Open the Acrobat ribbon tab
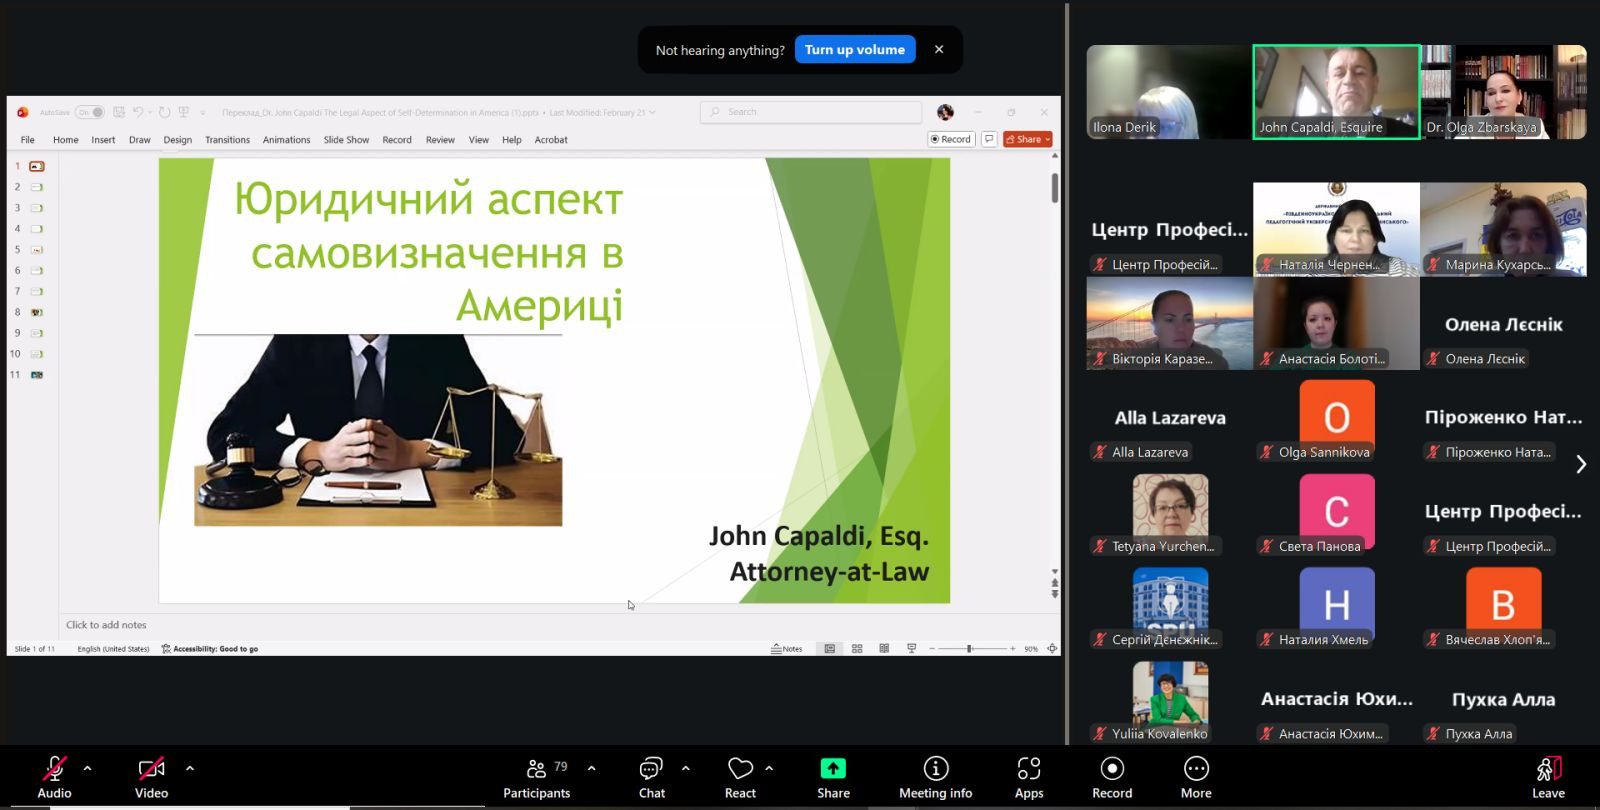1600x810 pixels. 551,140
